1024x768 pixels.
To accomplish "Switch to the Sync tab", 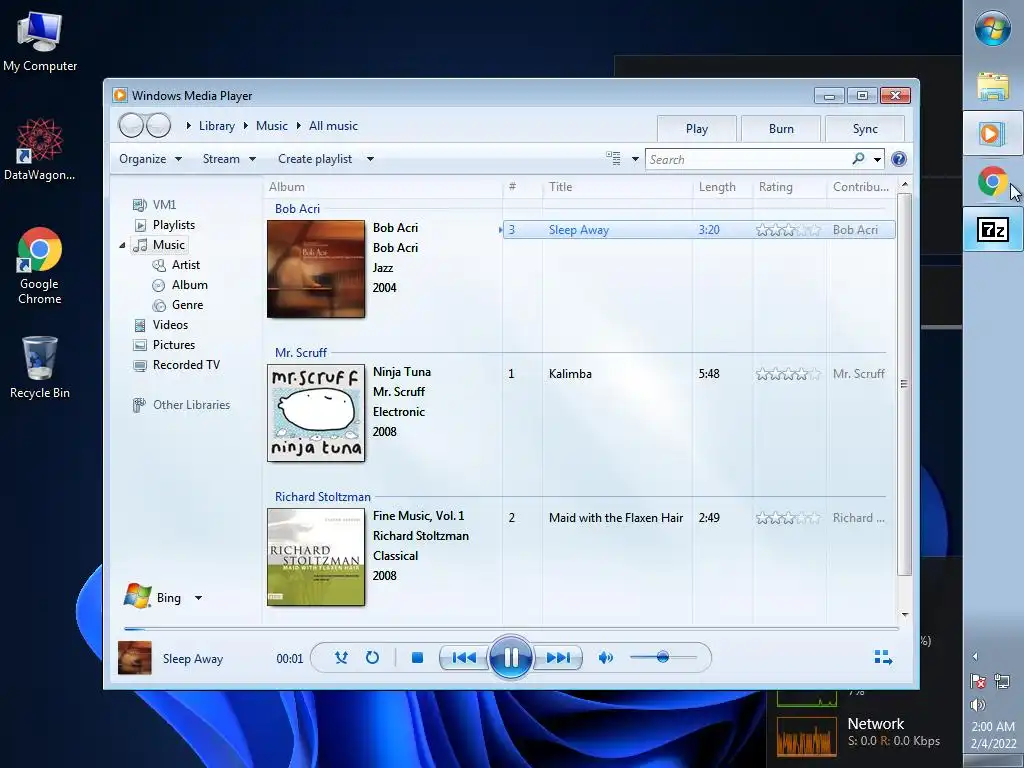I will pyautogui.click(x=865, y=129).
